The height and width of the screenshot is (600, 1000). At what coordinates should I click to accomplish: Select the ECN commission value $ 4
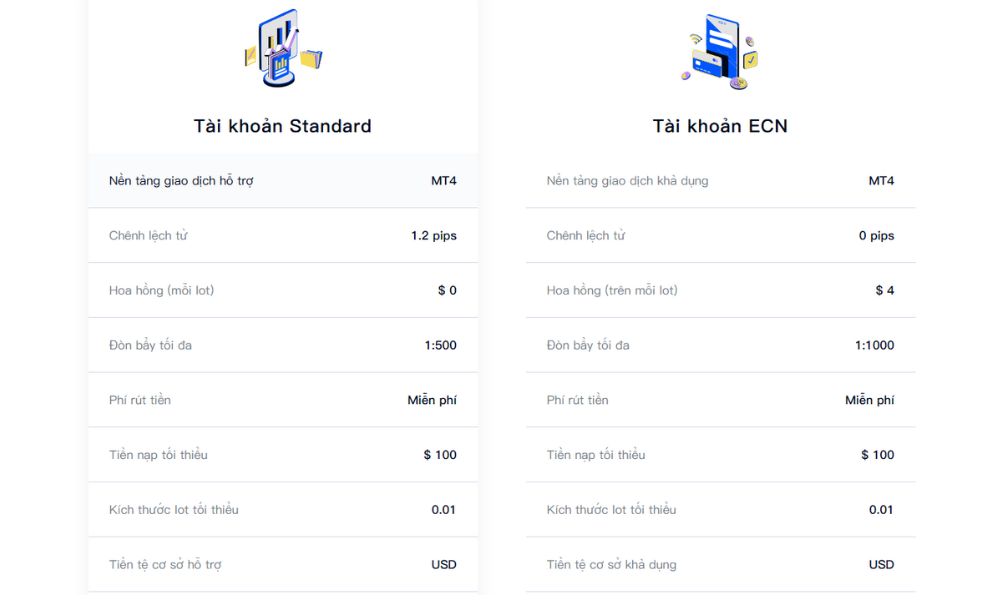884,291
